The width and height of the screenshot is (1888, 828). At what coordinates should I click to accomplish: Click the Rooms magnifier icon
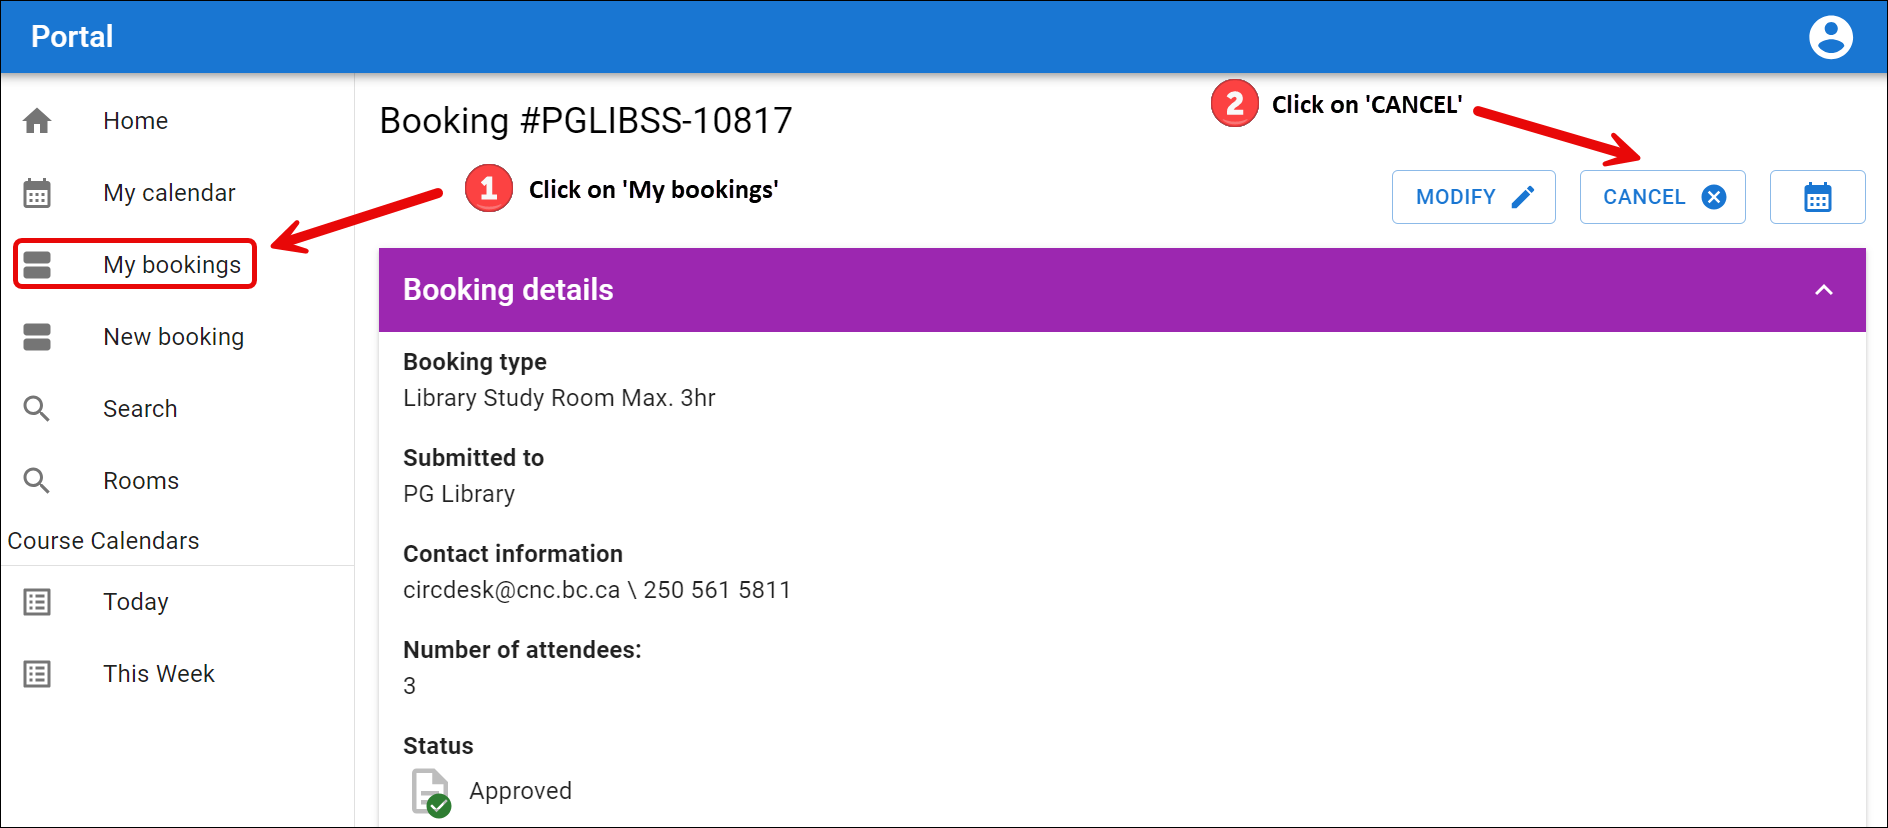pyautogui.click(x=37, y=481)
